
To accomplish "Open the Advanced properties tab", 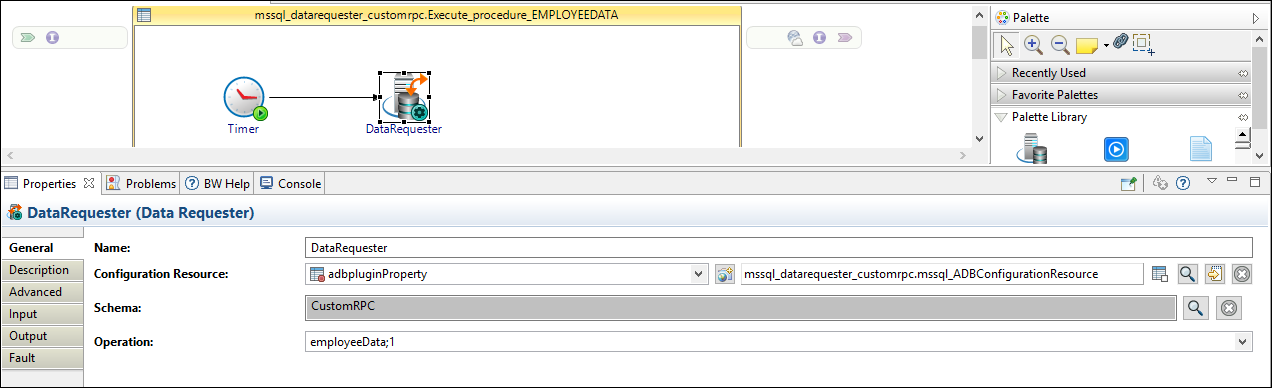I will (35, 292).
